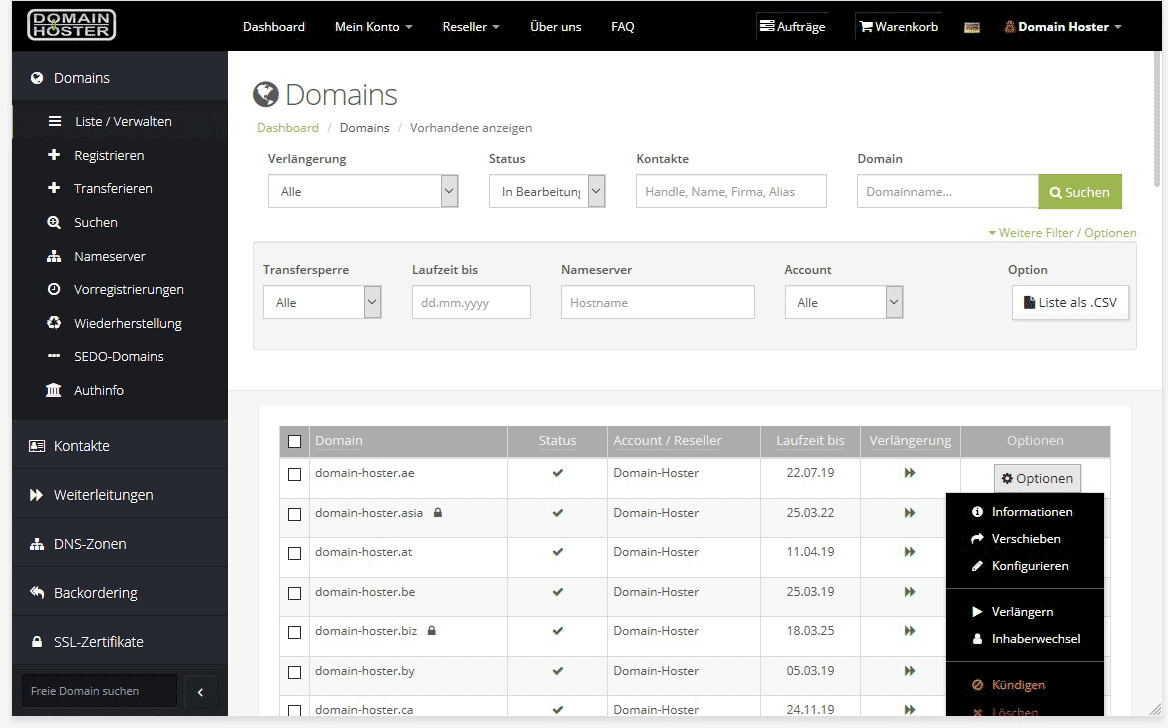The image size is (1168, 728).
Task: Open the Warenkorb shopping cart
Action: (898, 27)
